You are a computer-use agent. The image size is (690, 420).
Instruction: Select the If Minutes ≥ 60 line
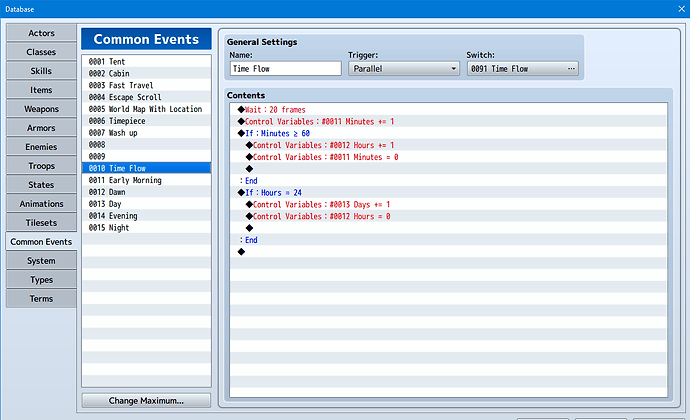[x=448, y=133]
